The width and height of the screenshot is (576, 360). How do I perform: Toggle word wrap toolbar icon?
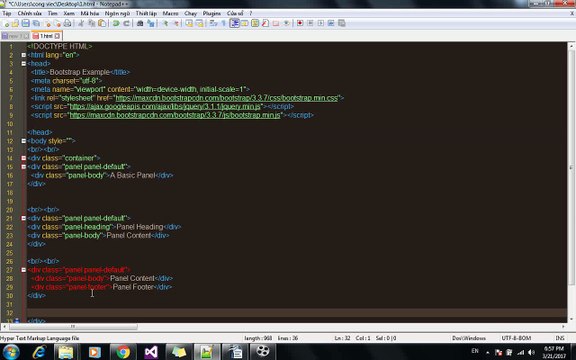tap(213, 24)
